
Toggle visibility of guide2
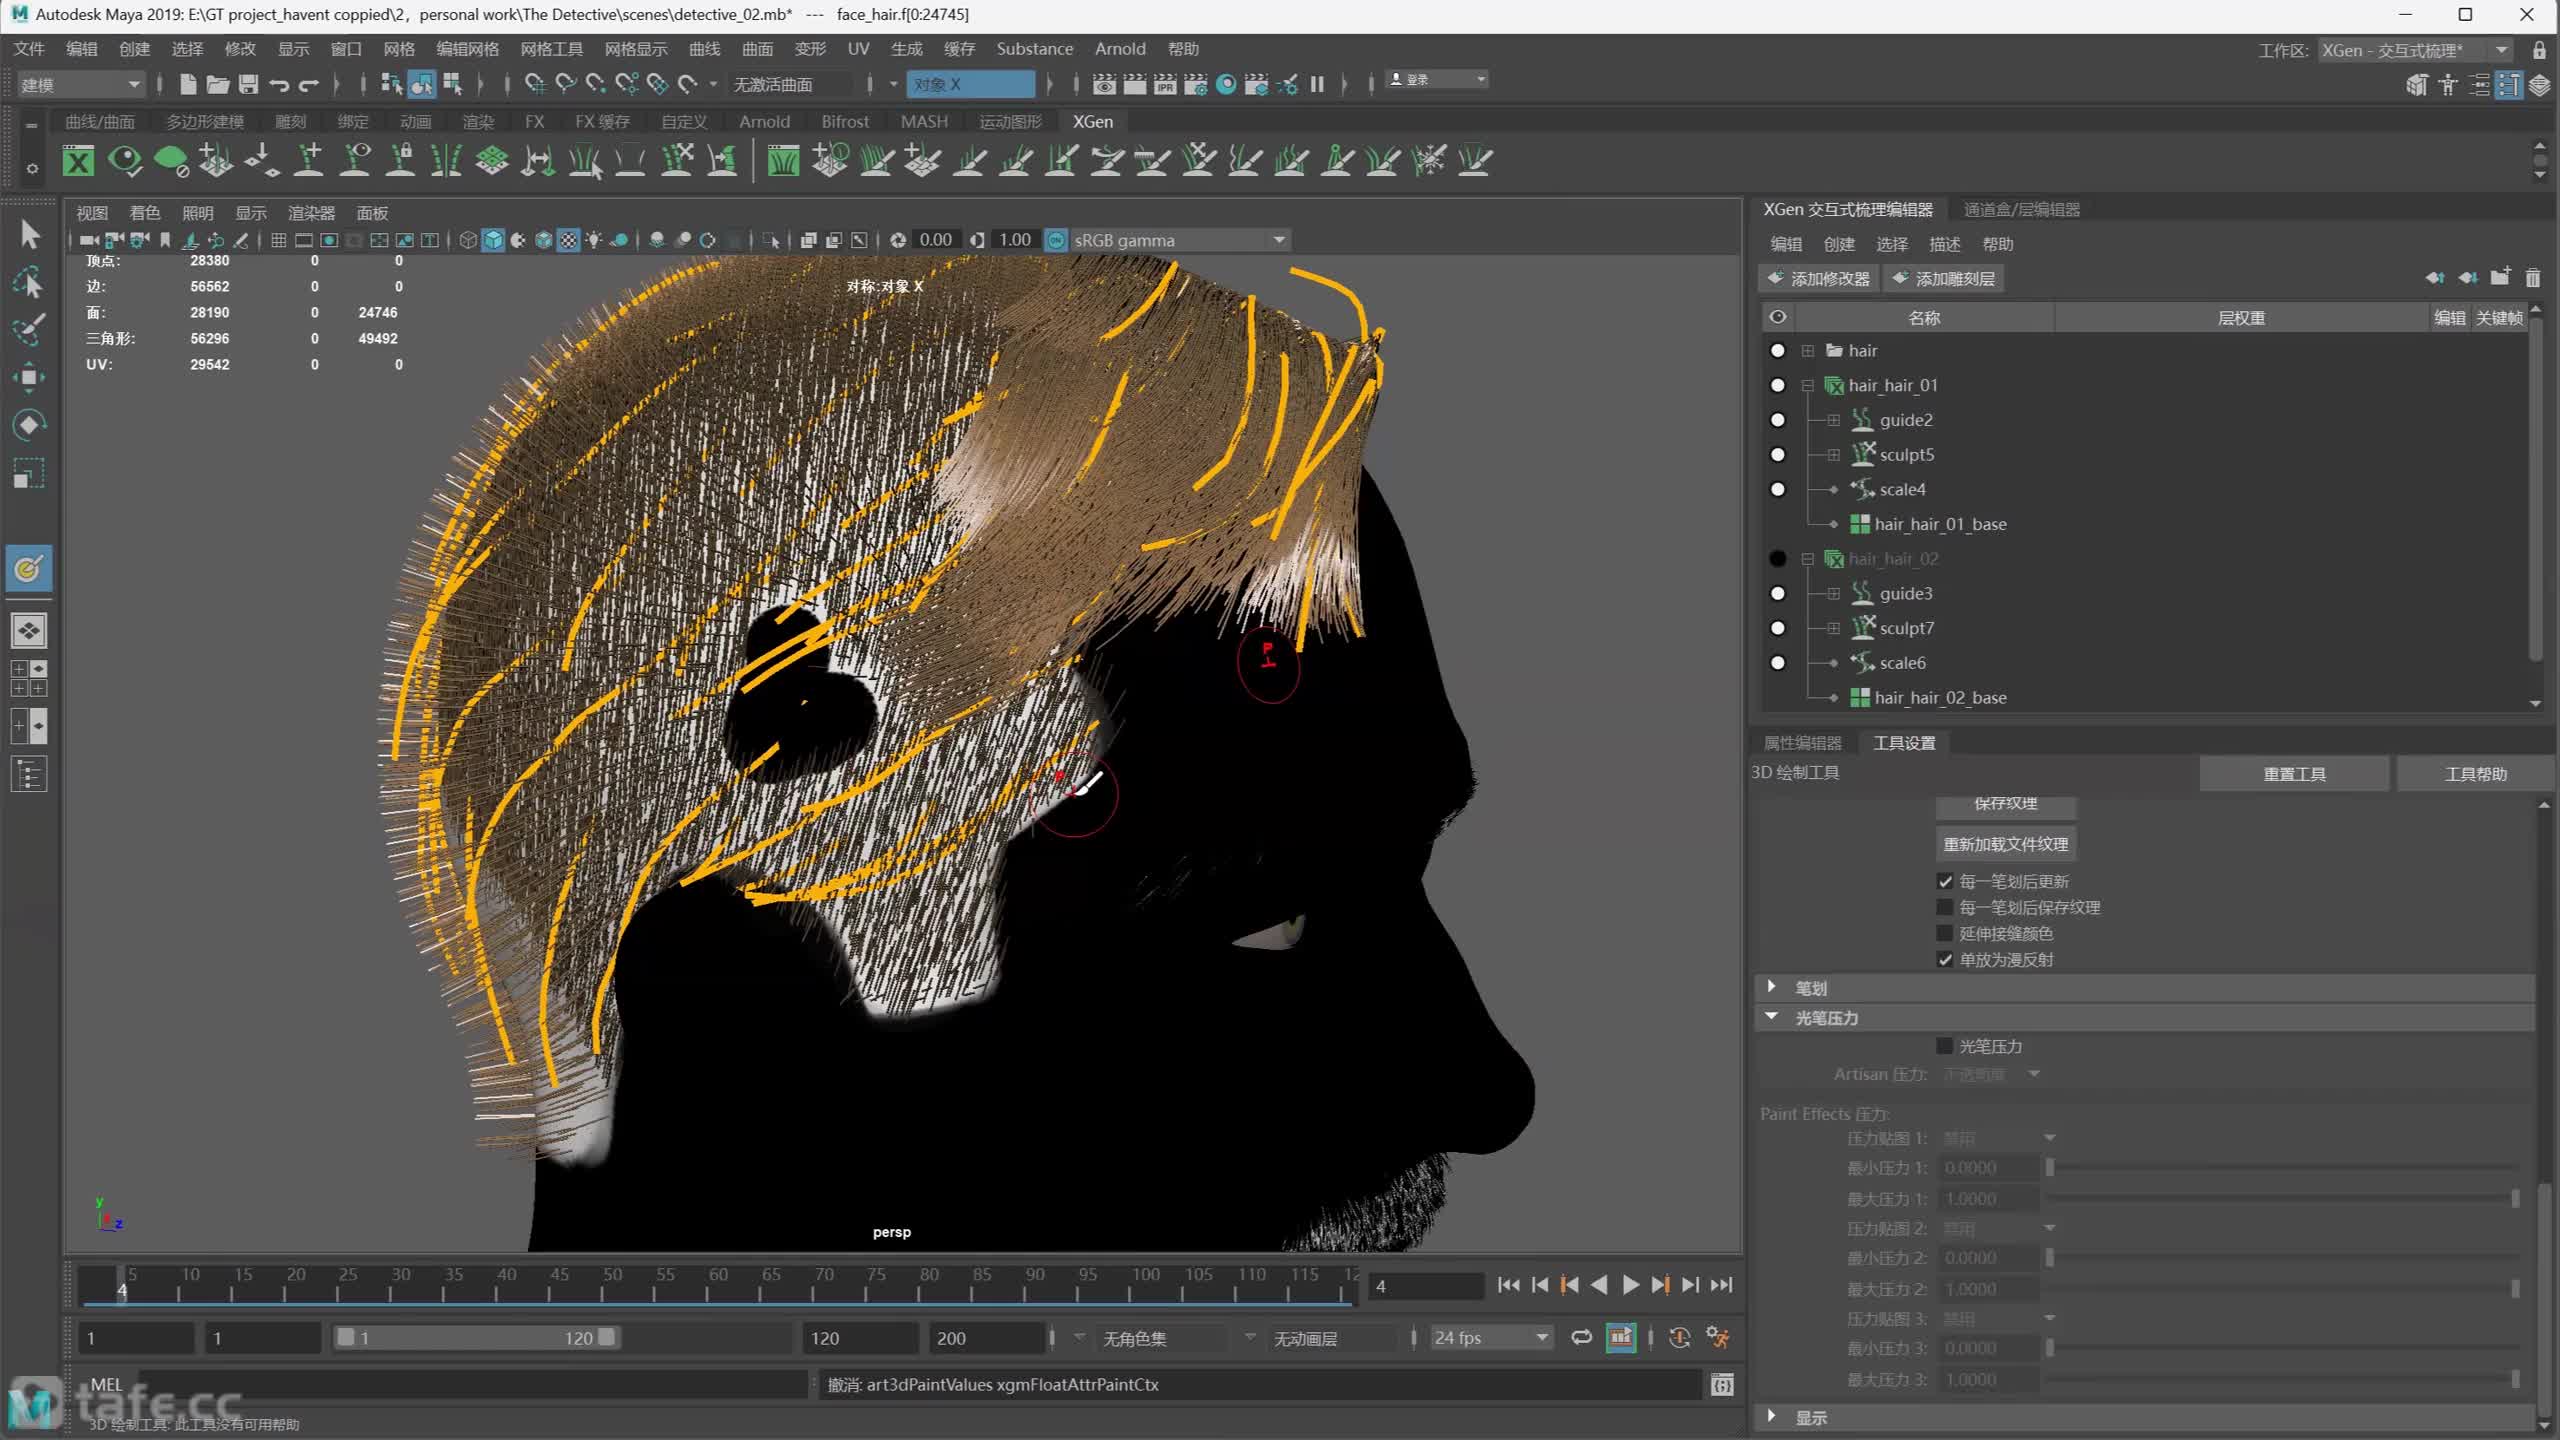1777,420
